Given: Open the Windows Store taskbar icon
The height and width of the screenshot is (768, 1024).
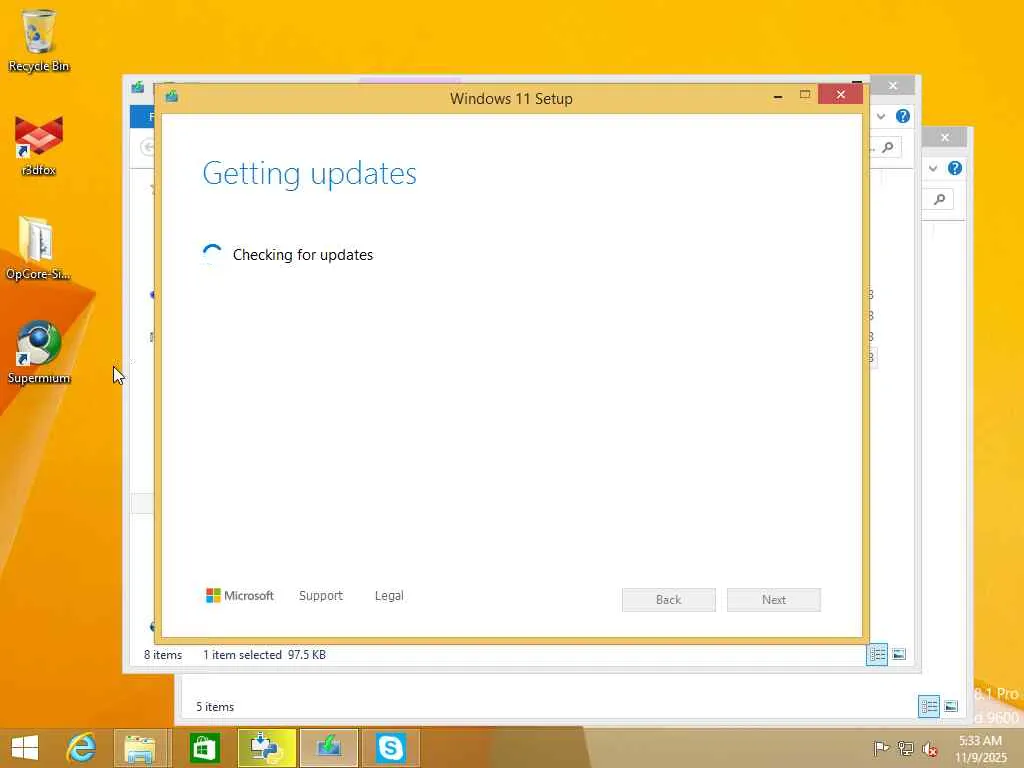Looking at the screenshot, I should 204,748.
